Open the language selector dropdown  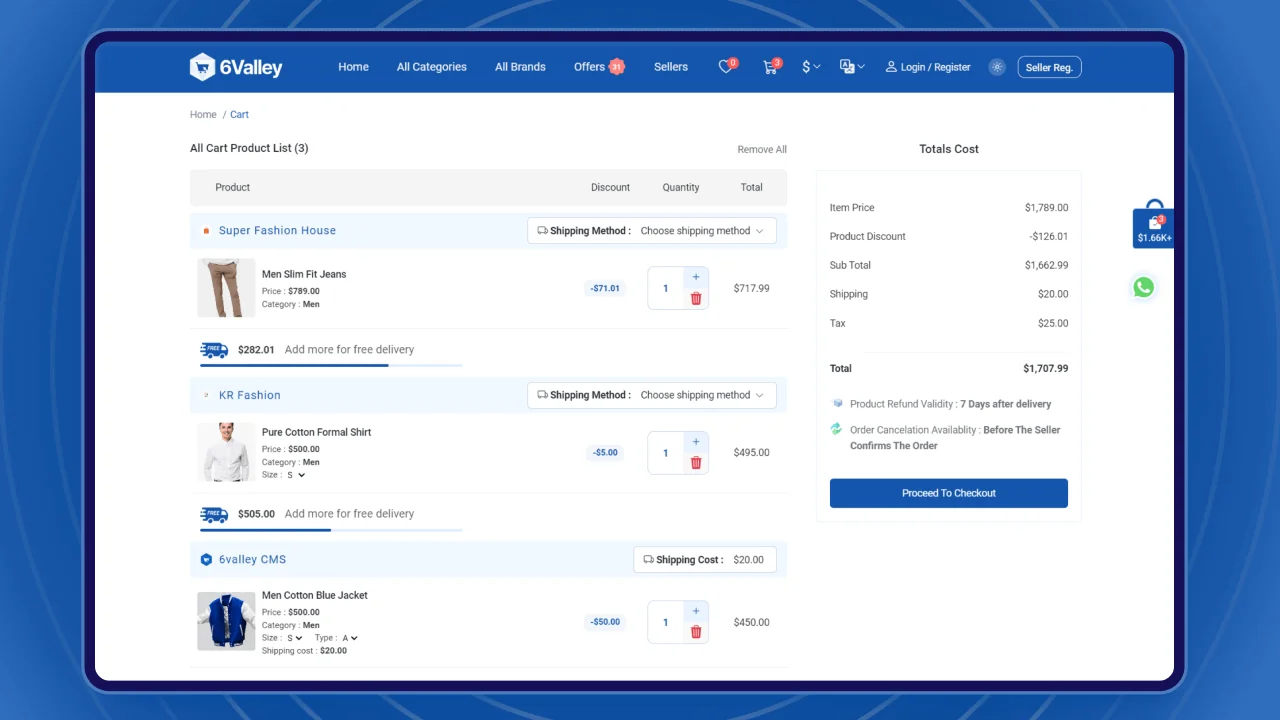[852, 67]
